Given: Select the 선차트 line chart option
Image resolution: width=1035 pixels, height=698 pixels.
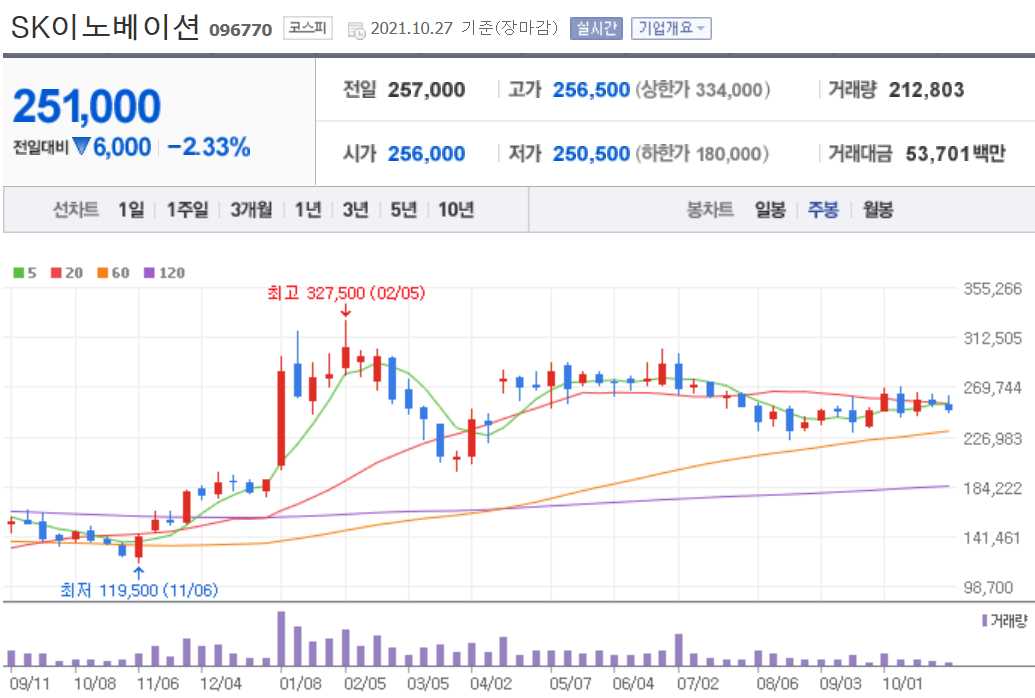Looking at the screenshot, I should click(73, 210).
